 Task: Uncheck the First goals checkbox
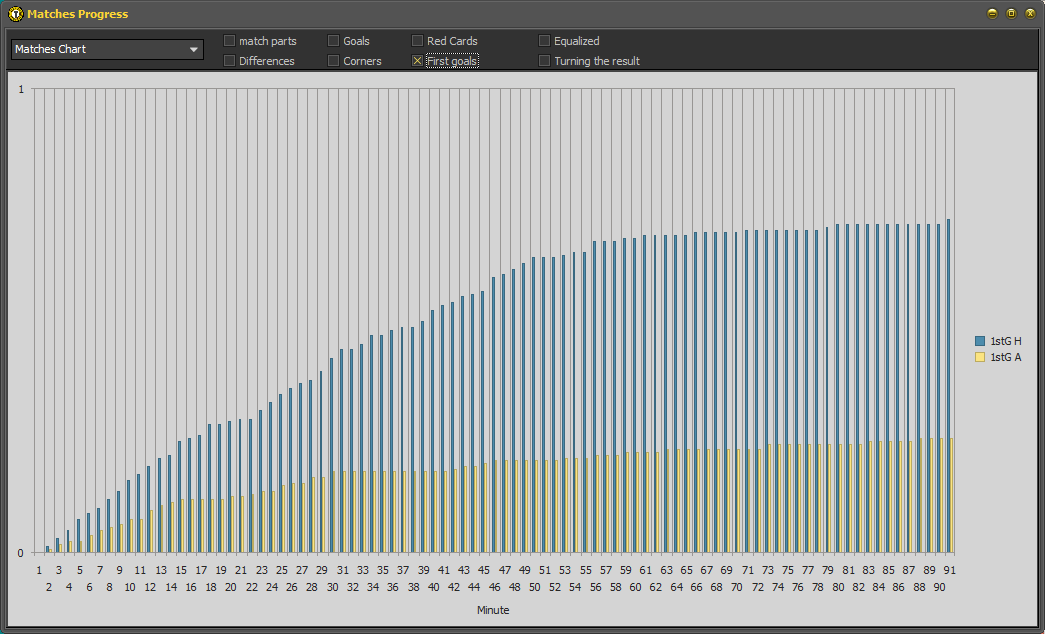418,61
